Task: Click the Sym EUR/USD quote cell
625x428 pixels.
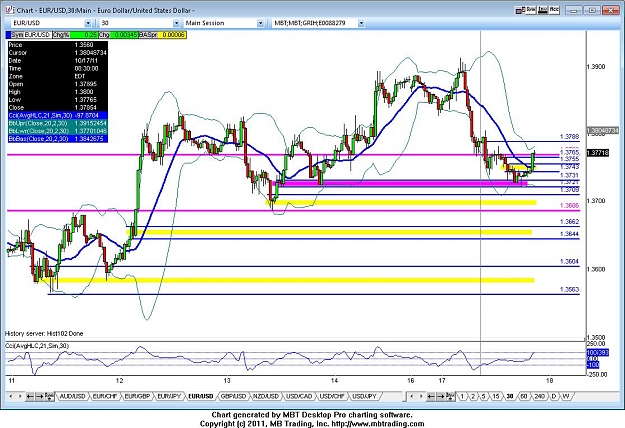Action: 29,35
